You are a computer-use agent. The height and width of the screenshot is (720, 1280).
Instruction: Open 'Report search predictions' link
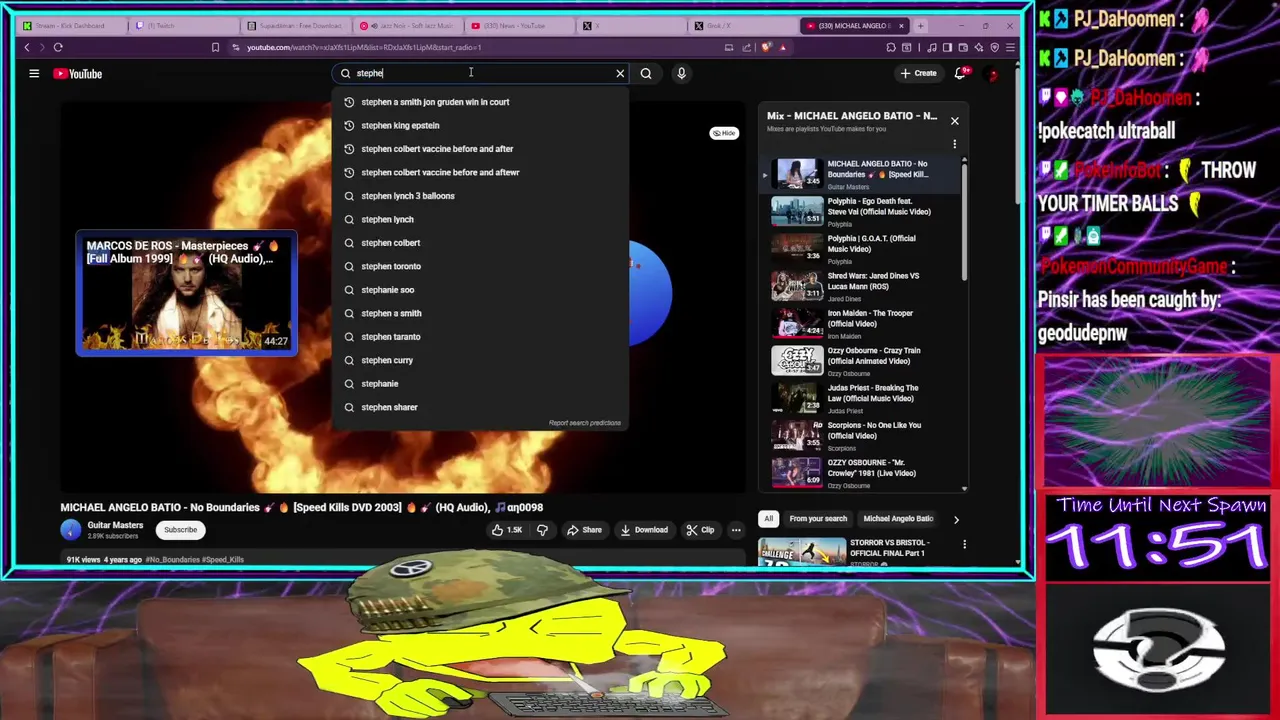pyautogui.click(x=585, y=423)
